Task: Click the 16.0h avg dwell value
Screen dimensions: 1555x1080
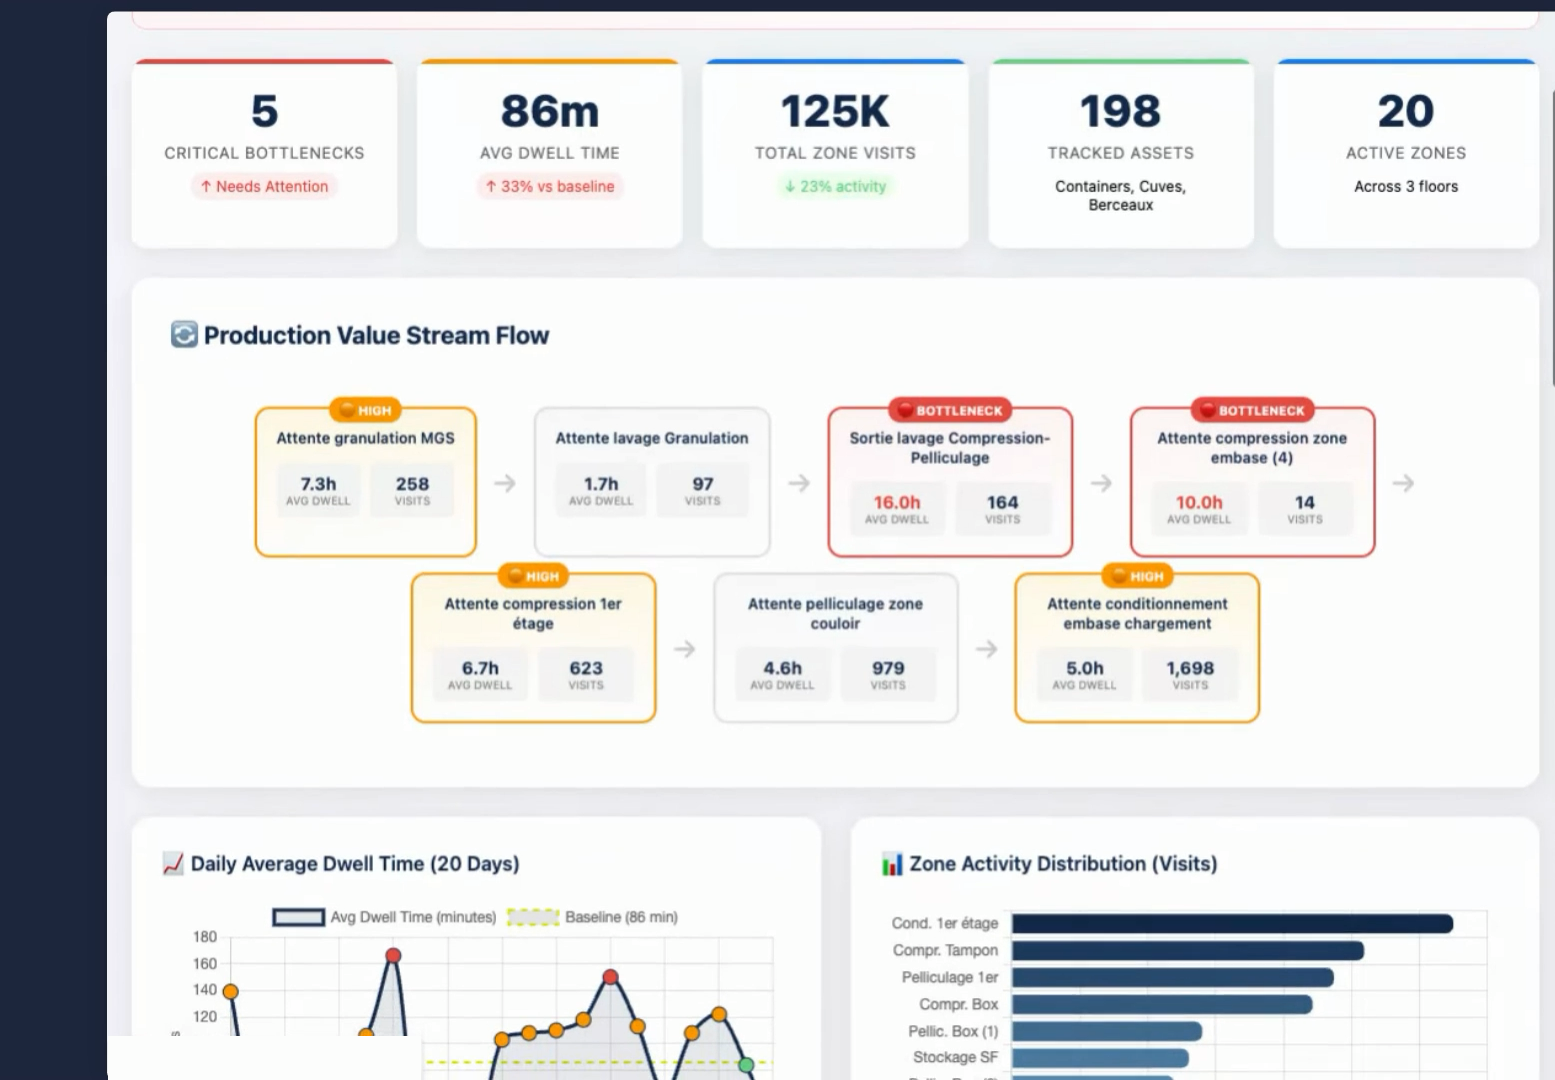Action: coord(897,502)
